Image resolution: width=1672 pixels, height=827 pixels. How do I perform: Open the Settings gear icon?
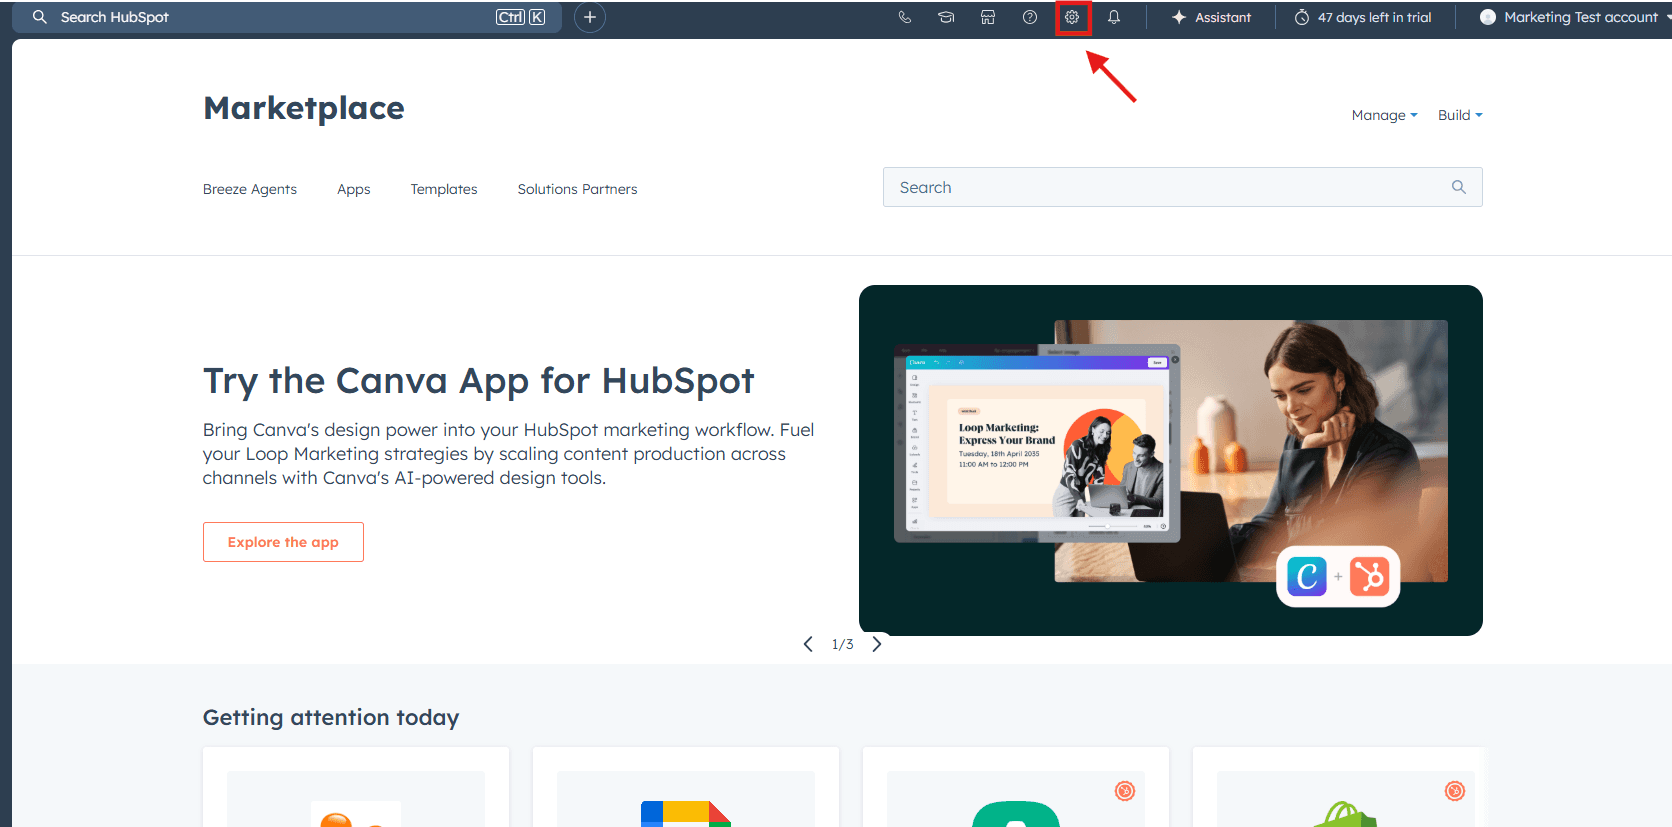click(1072, 17)
